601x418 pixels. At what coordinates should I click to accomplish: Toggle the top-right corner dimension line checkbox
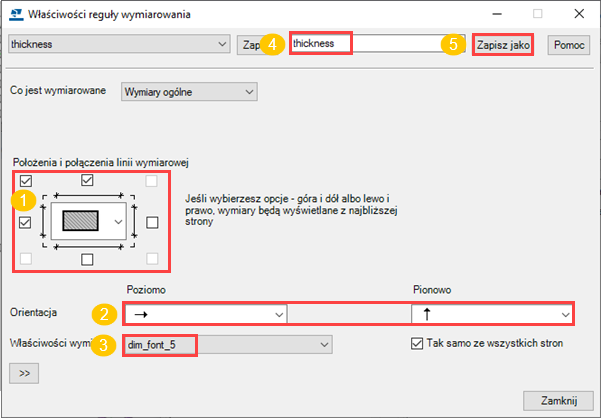[152, 181]
